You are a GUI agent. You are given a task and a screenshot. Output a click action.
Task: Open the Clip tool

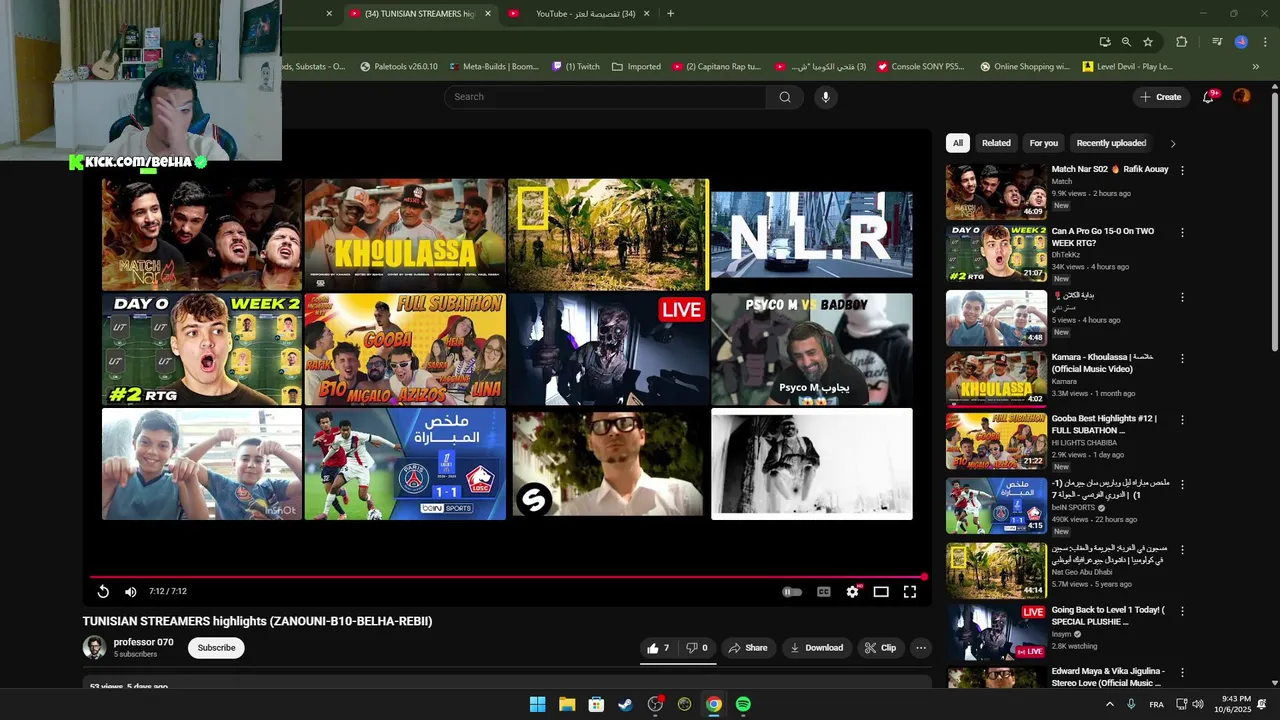pyautogui.click(x=880, y=648)
